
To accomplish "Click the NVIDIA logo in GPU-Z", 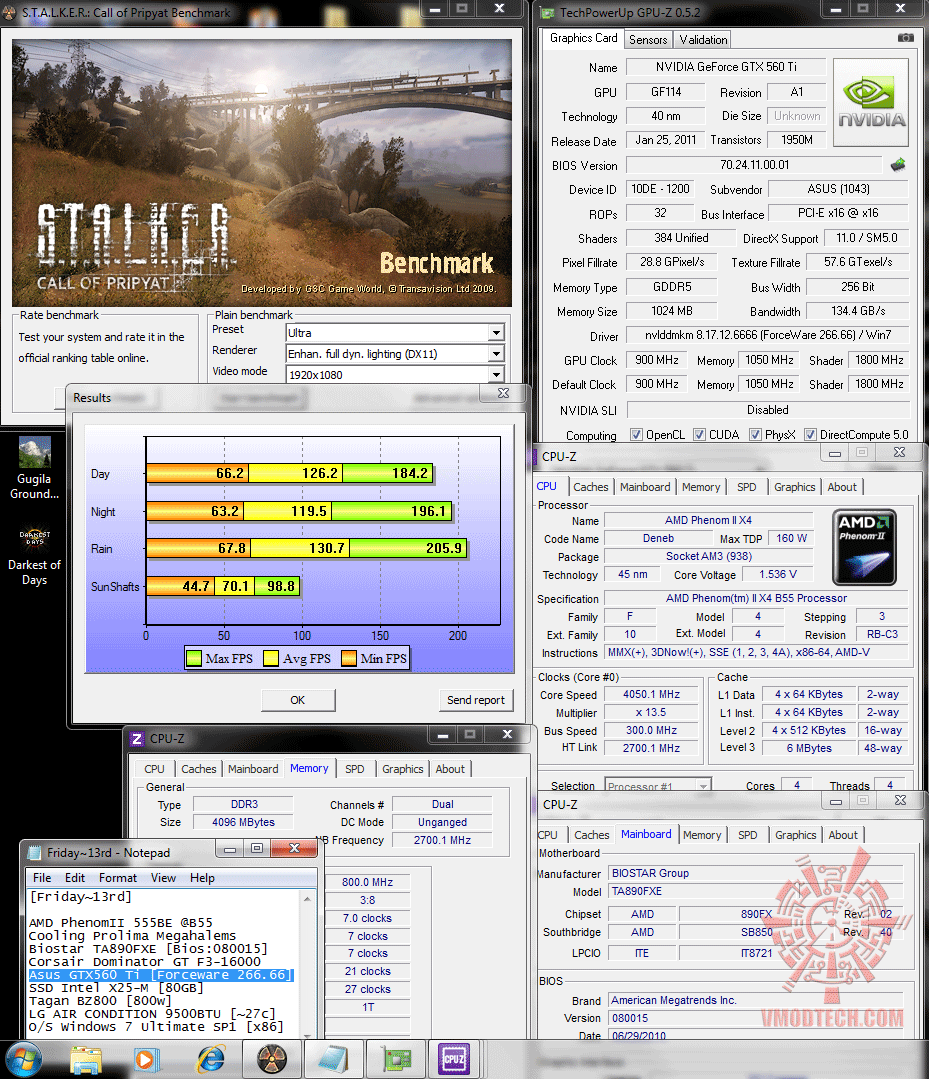I will [x=871, y=103].
